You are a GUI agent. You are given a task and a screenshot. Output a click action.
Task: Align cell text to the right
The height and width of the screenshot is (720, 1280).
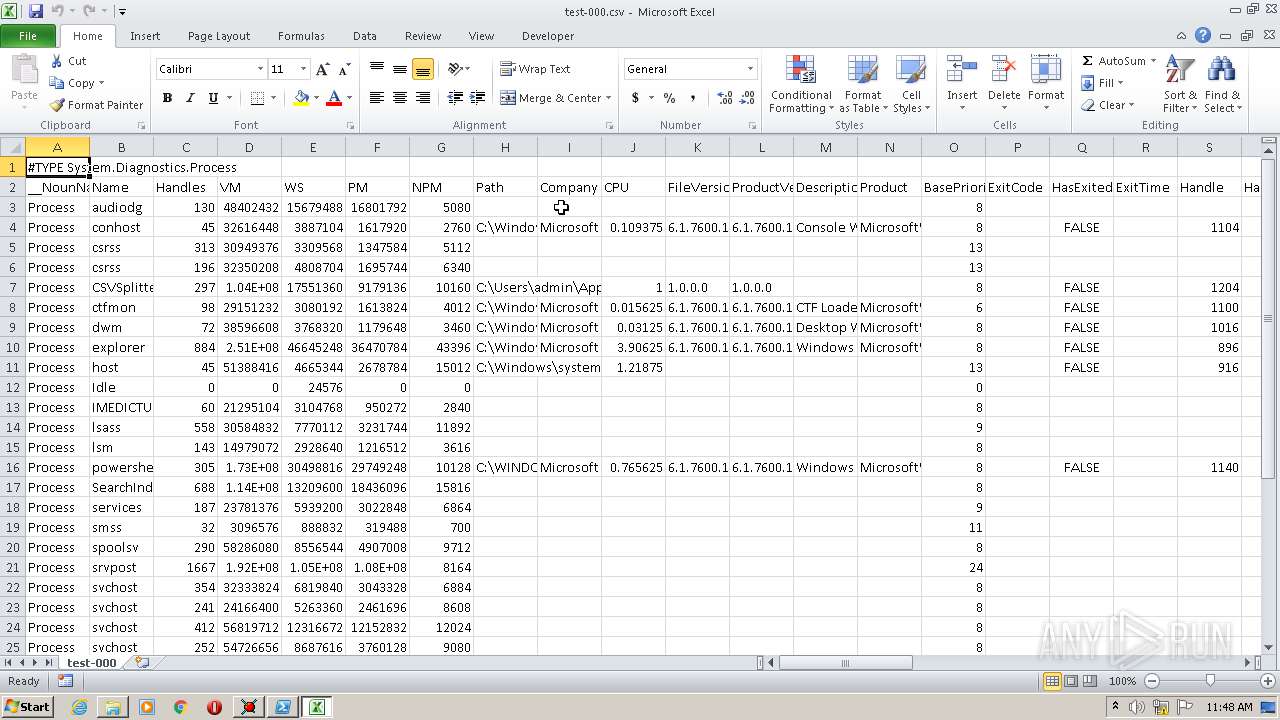(x=423, y=98)
